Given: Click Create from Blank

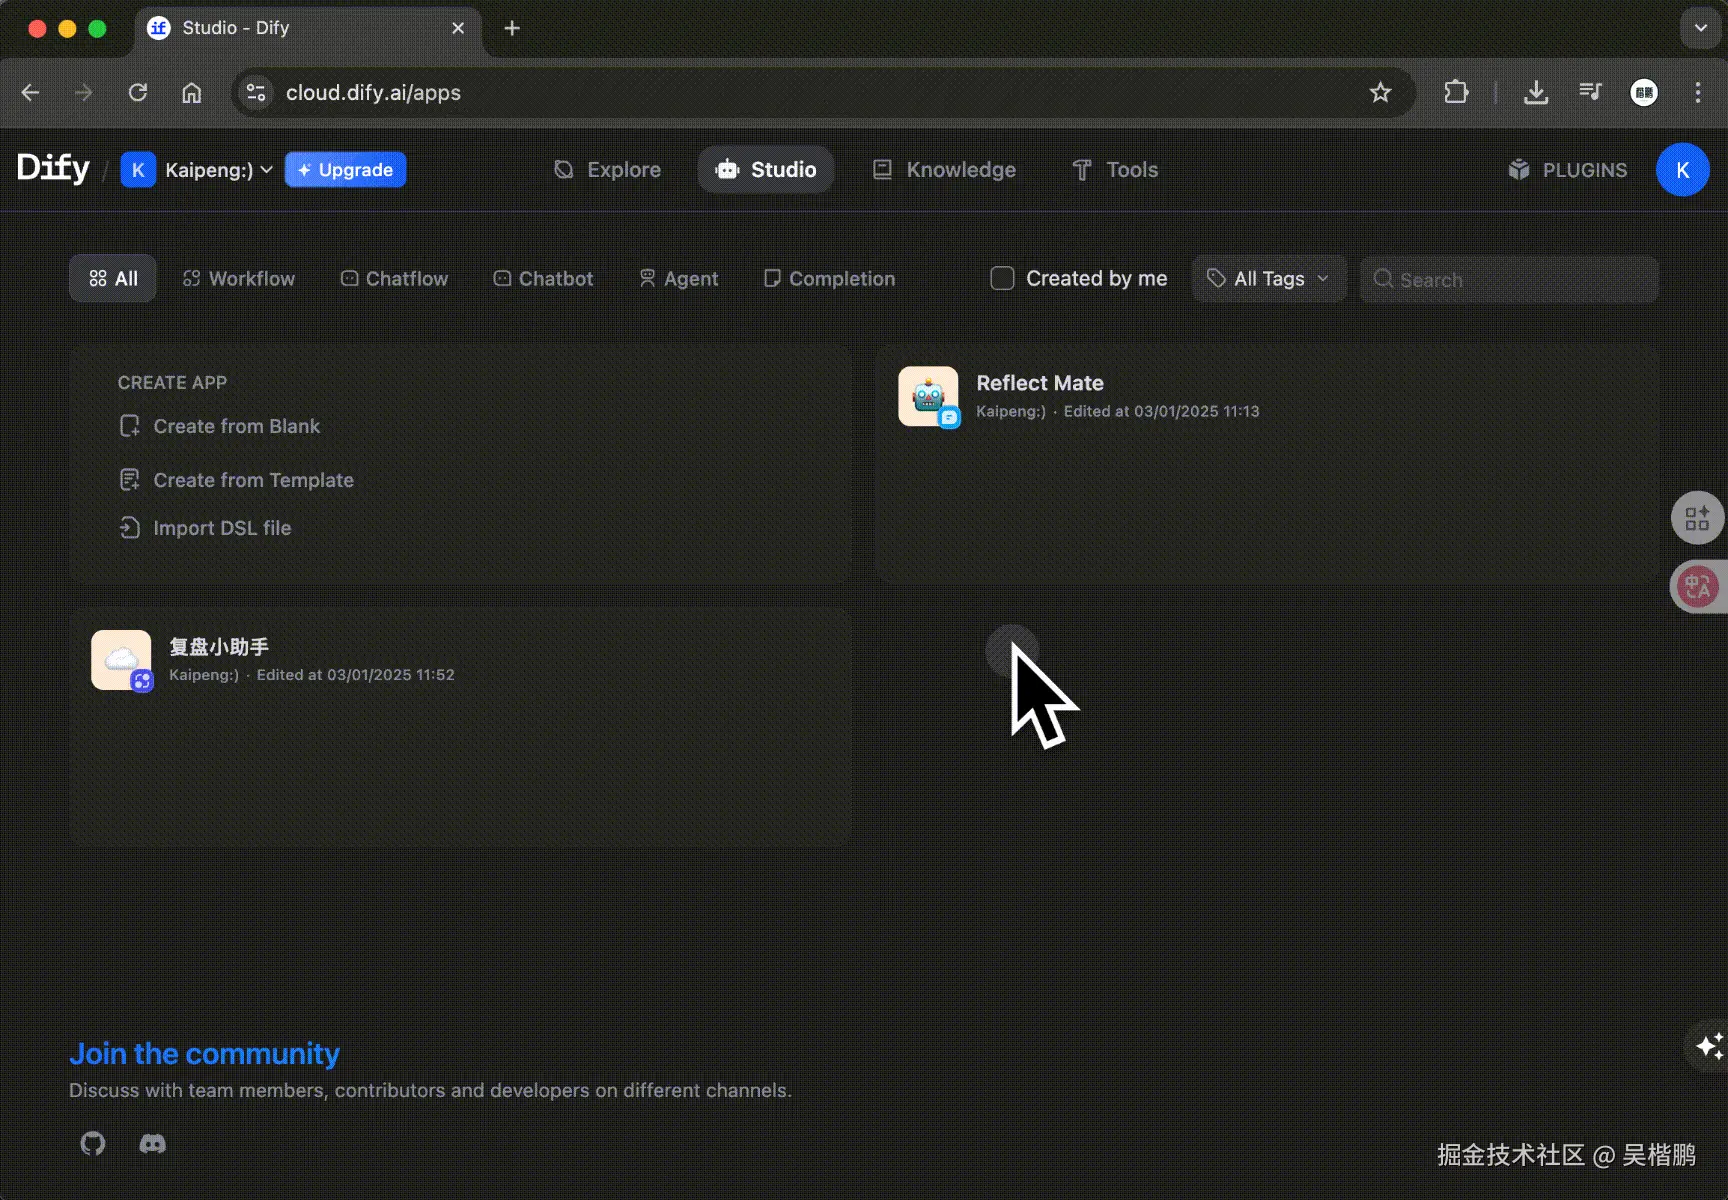Looking at the screenshot, I should (x=219, y=426).
